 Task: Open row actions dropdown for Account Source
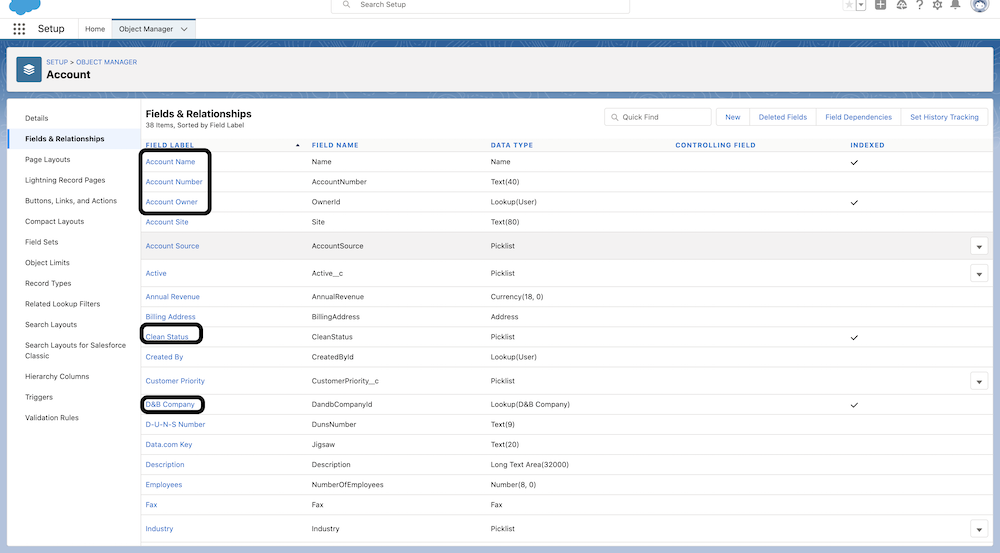(979, 246)
